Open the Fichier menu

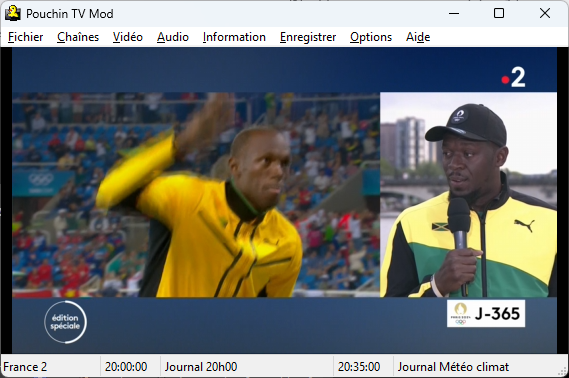pos(25,37)
